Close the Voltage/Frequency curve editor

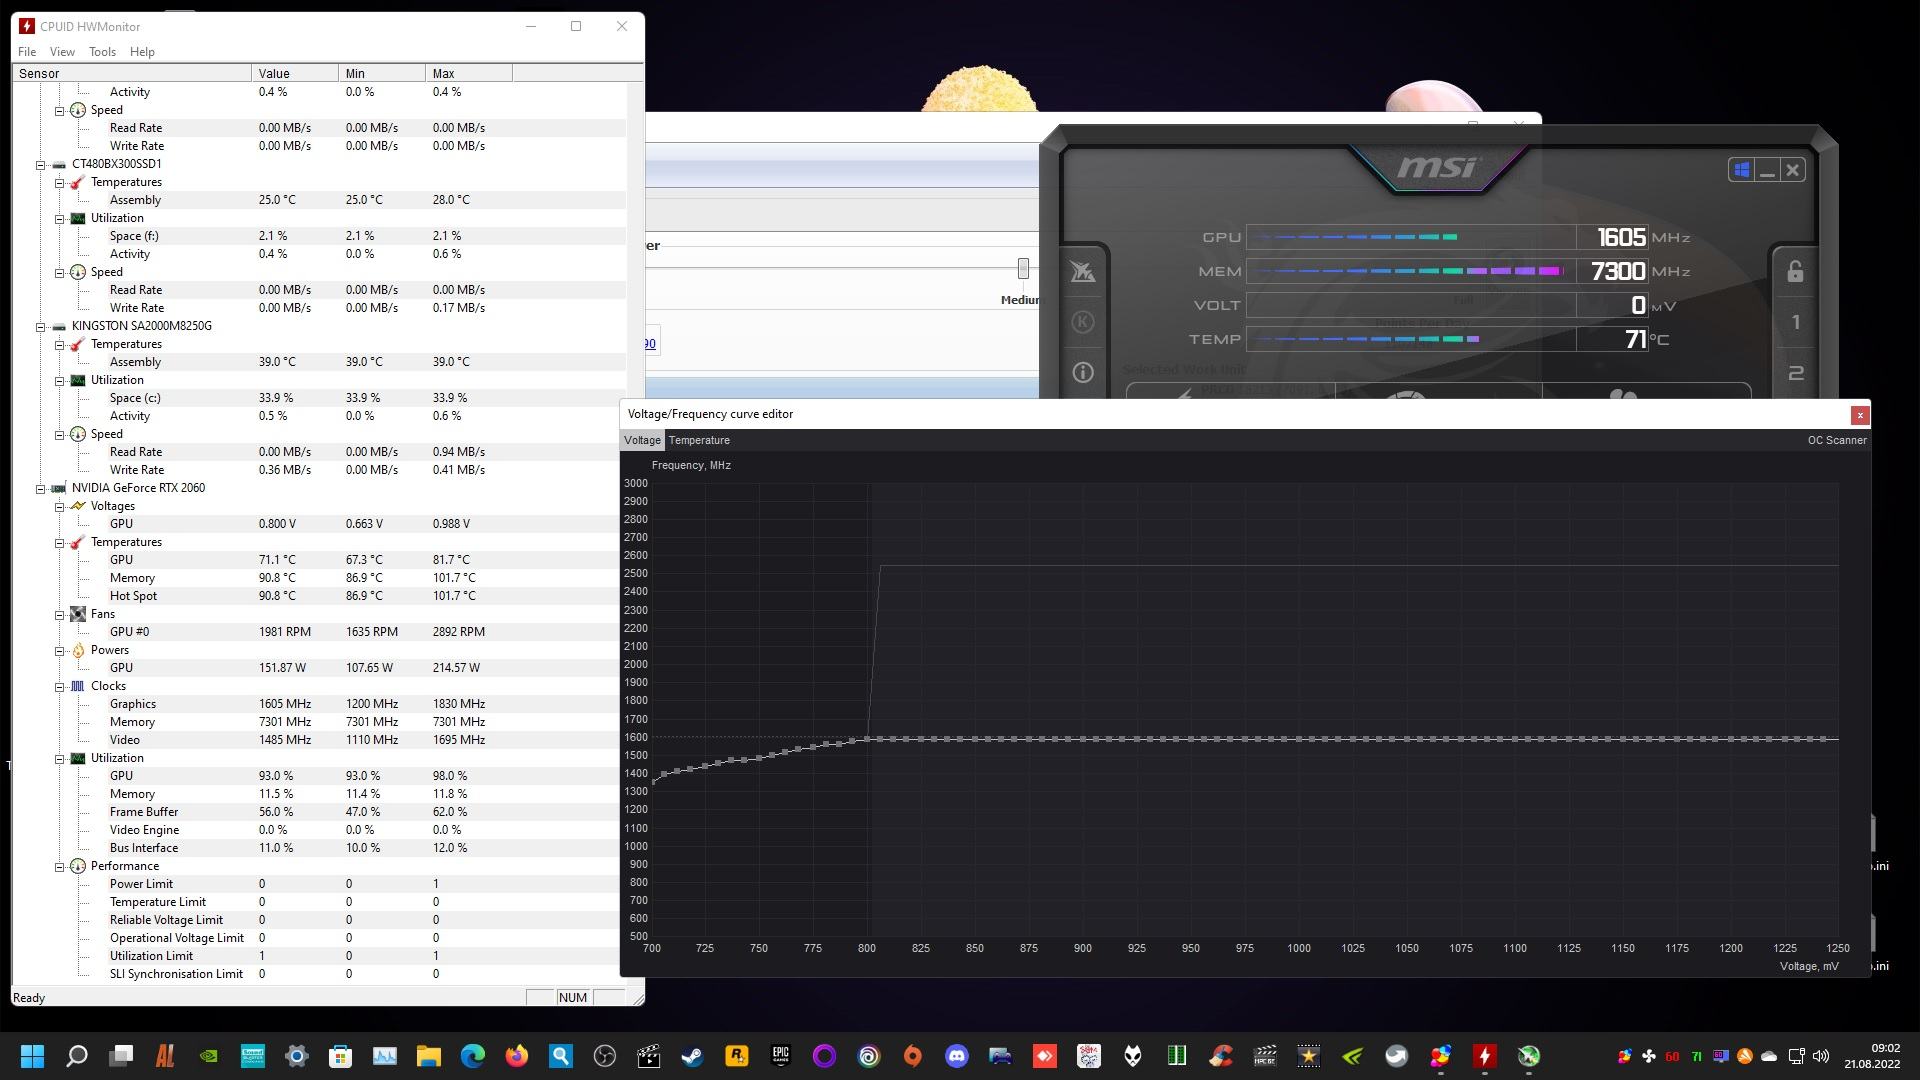[1859, 414]
